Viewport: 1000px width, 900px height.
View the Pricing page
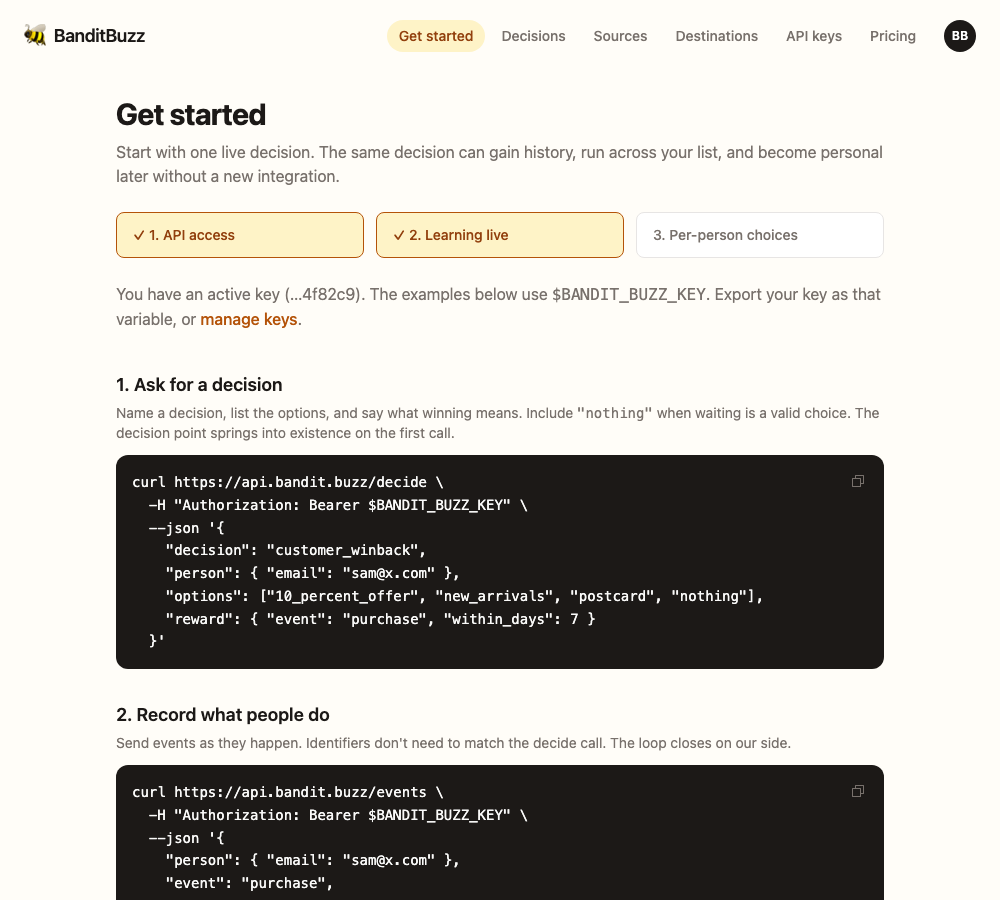(892, 36)
